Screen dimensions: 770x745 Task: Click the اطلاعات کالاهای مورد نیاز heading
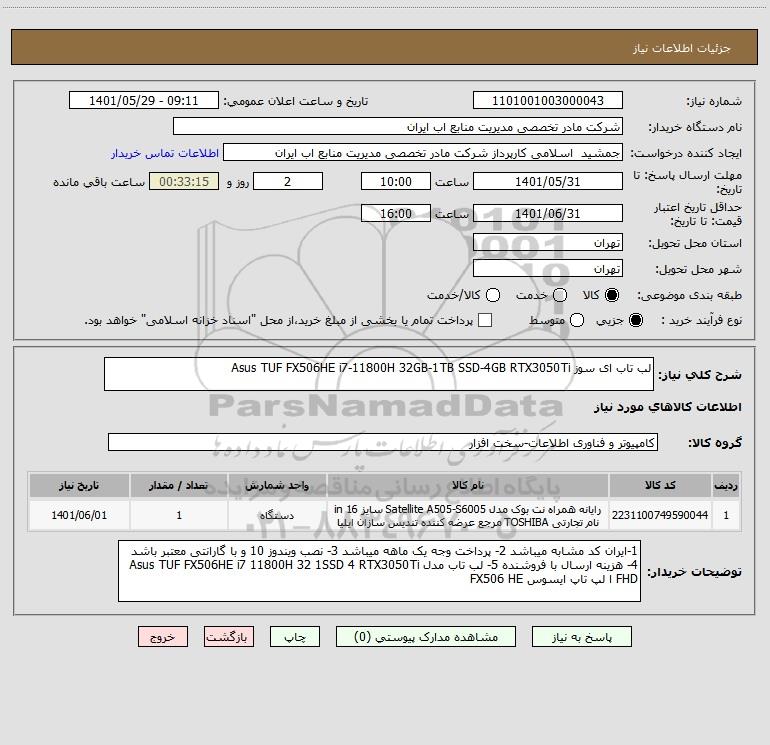[x=667, y=407]
